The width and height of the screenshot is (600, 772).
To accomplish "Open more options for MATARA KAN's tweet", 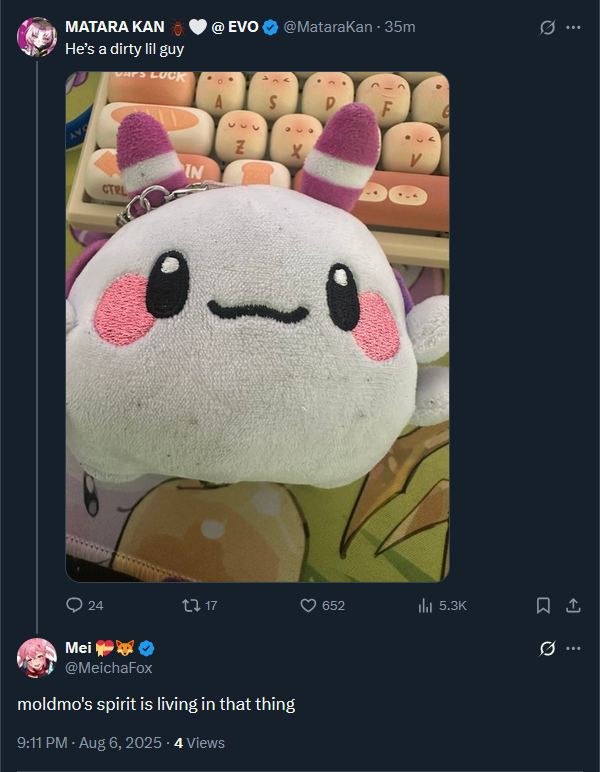I will point(573,28).
